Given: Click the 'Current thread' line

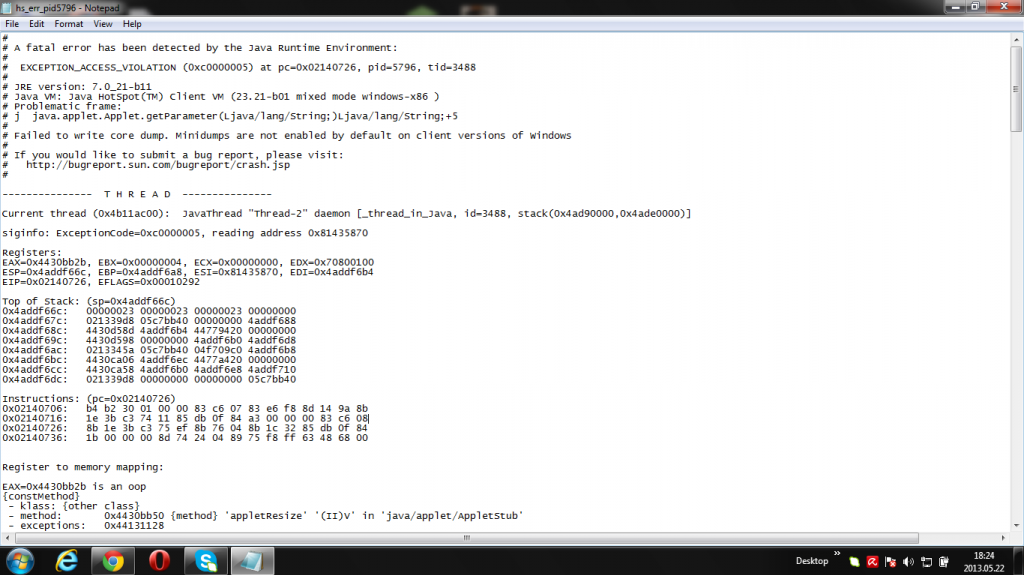Looking at the screenshot, I should pyautogui.click(x=346, y=214).
